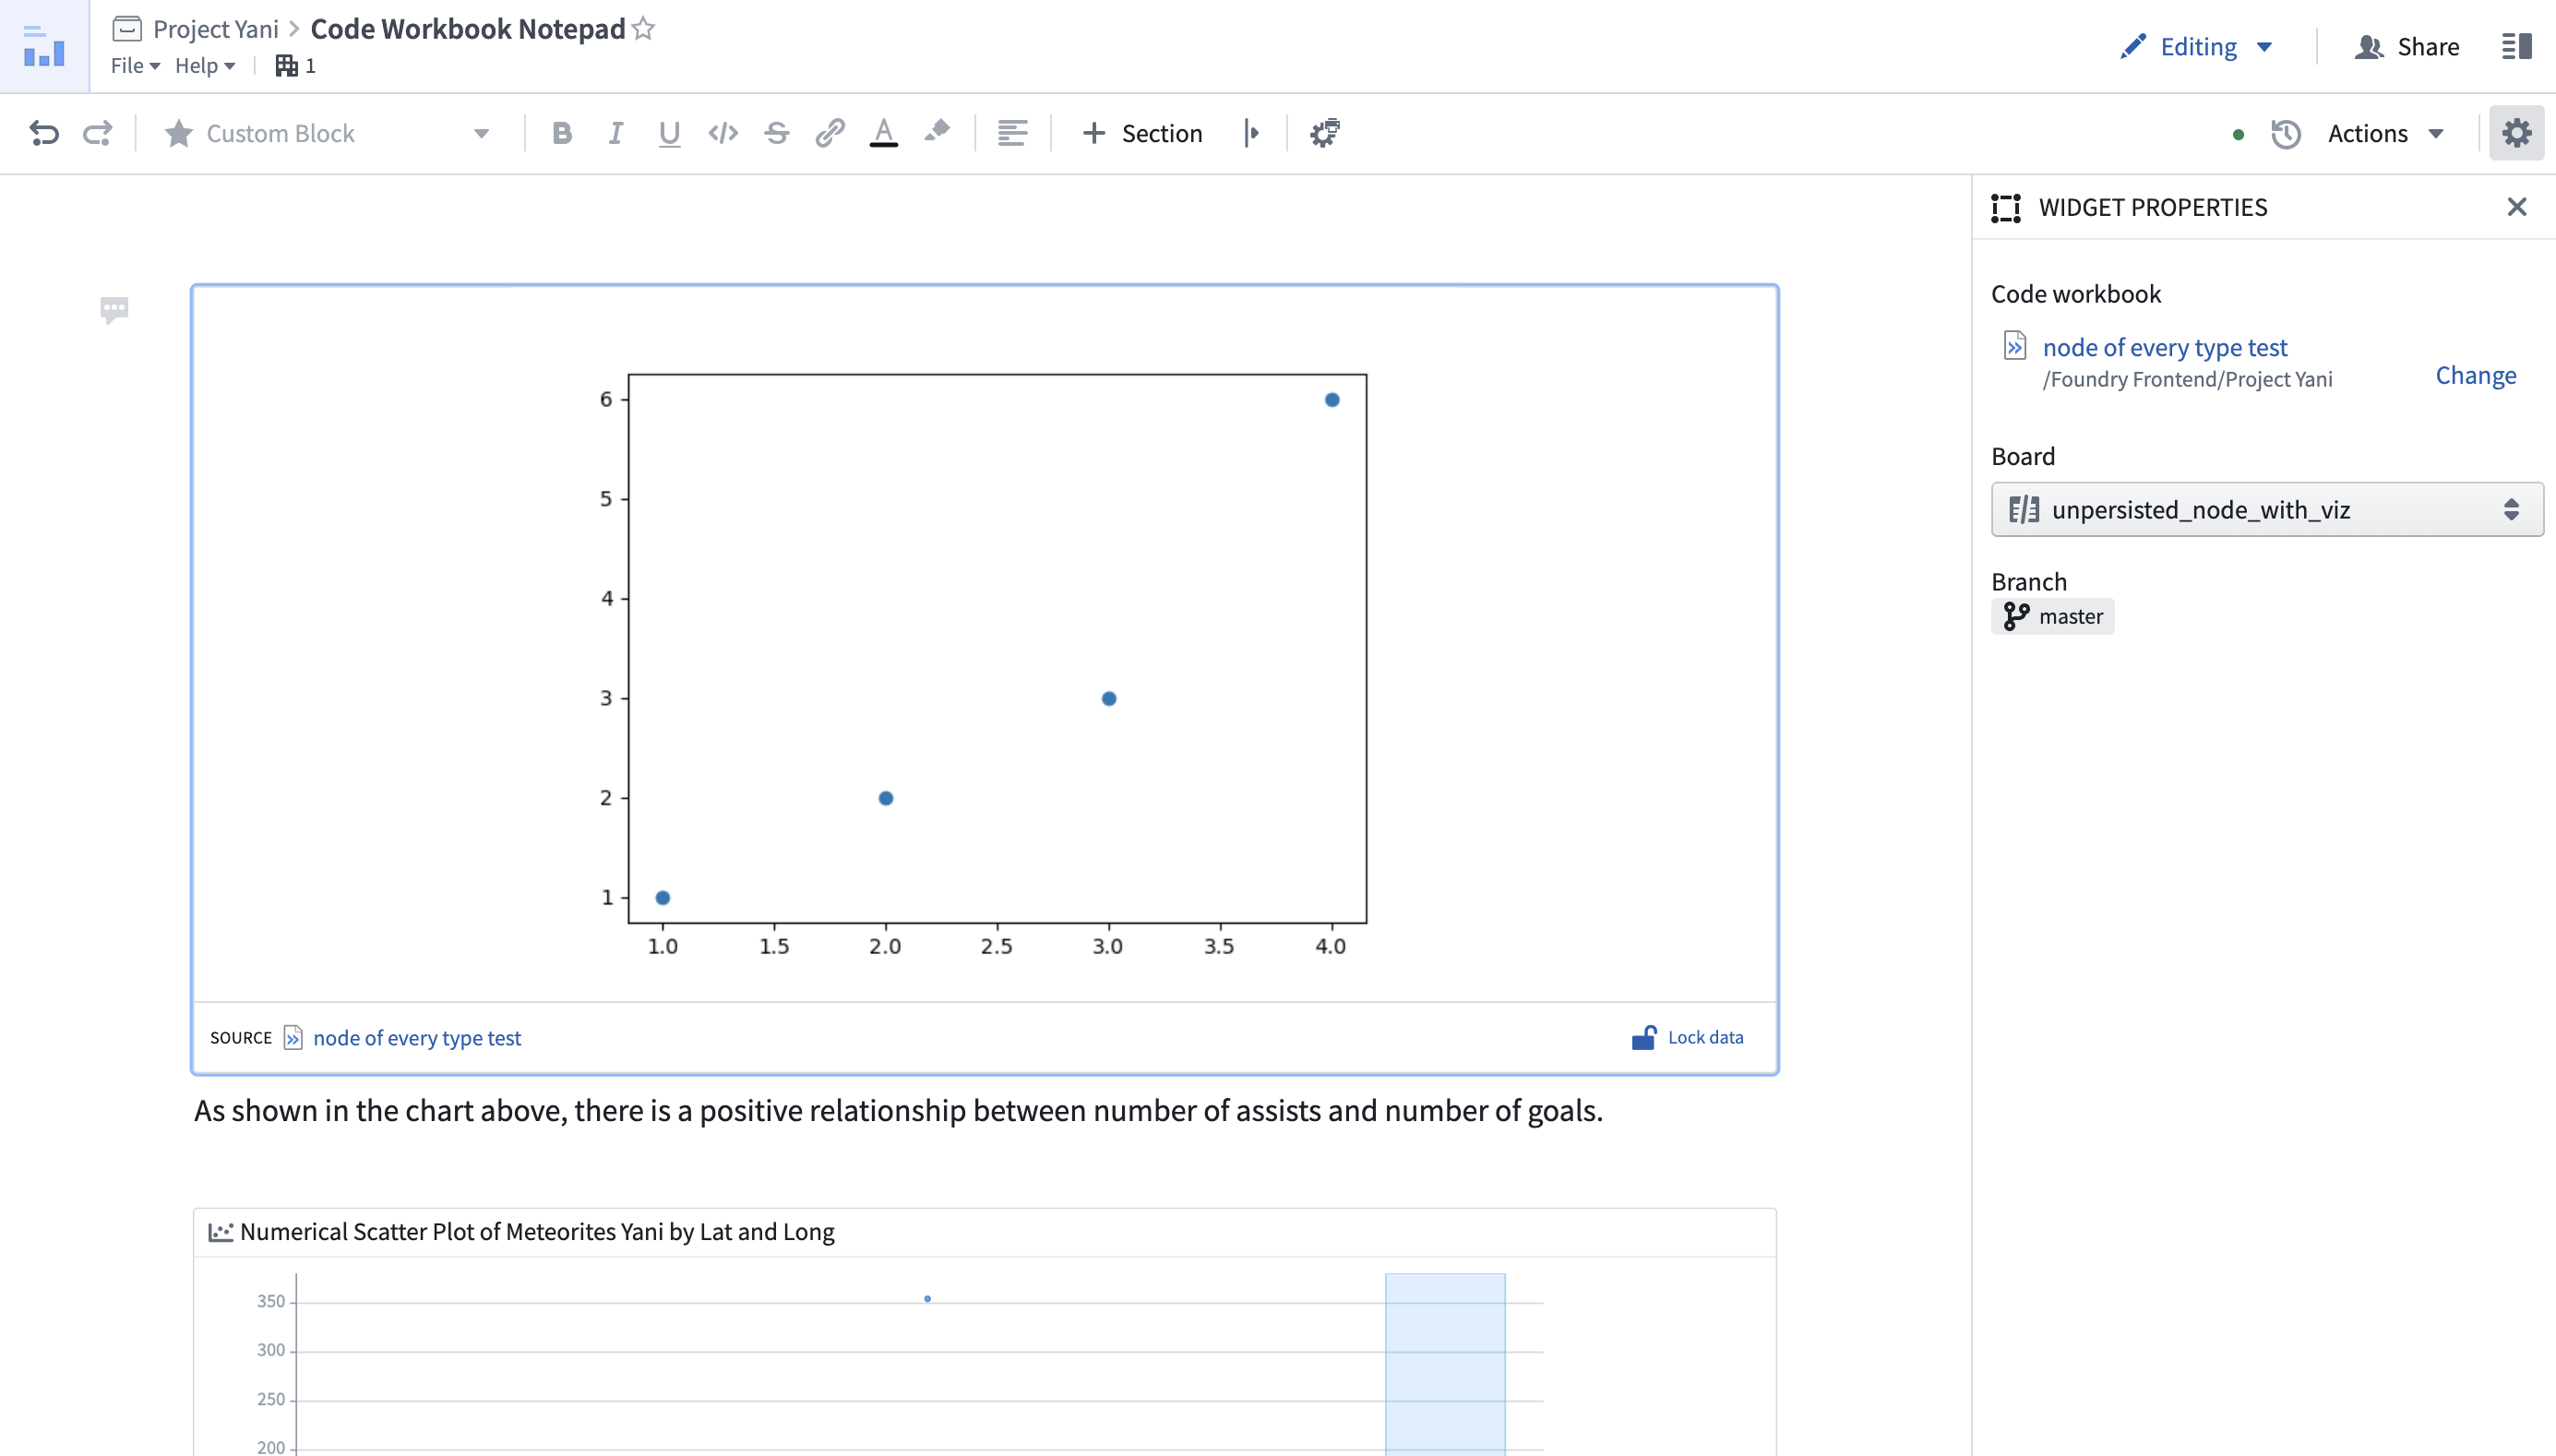Pick the highlighter color tool

pos(937,132)
